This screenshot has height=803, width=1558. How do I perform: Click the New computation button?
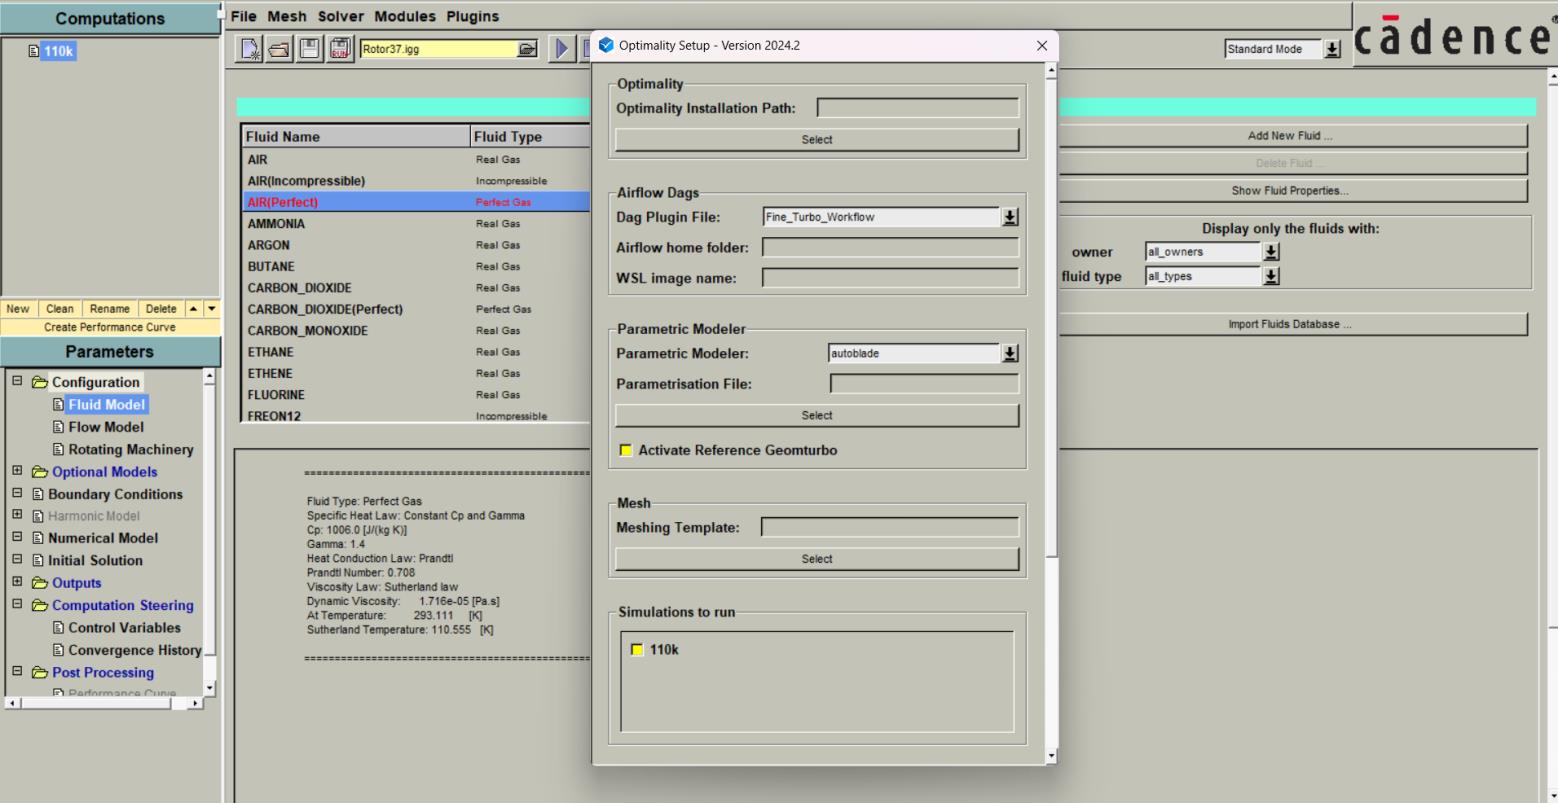point(18,309)
